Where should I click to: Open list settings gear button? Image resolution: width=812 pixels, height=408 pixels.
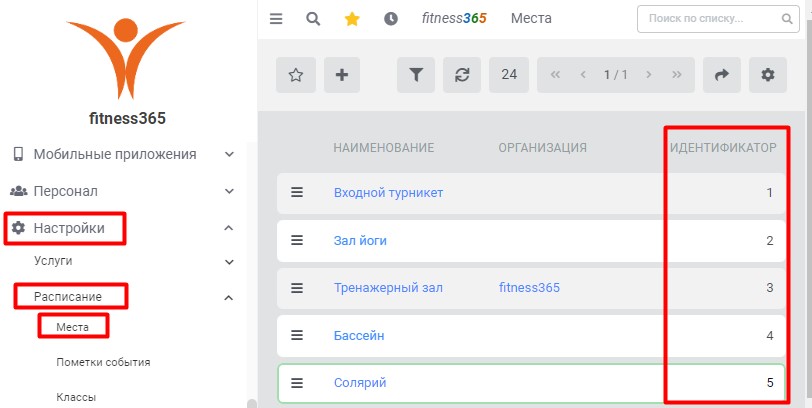point(767,75)
